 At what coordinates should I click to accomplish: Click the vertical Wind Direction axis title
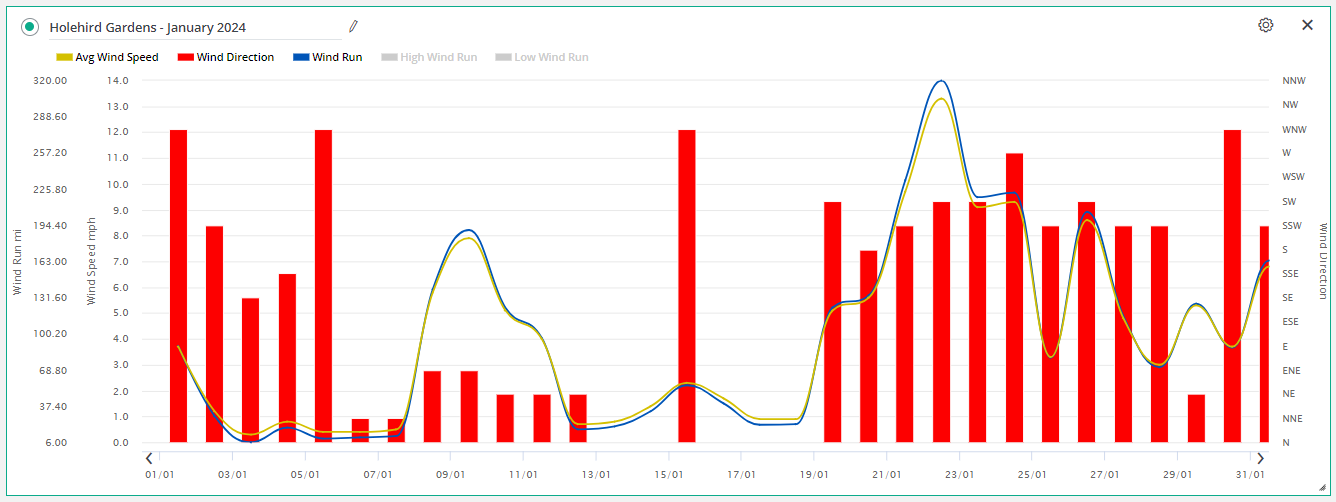(x=1323, y=261)
